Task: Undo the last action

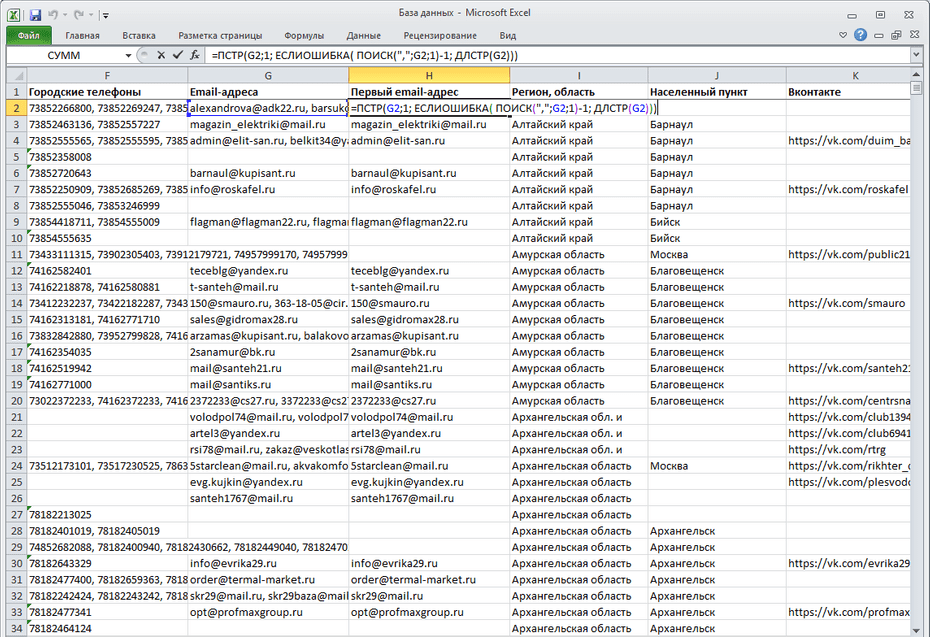Action: (x=53, y=15)
